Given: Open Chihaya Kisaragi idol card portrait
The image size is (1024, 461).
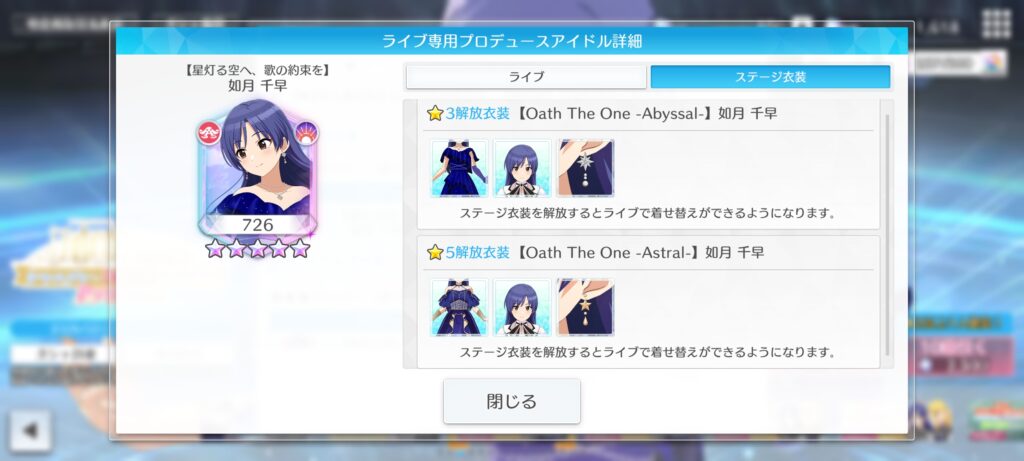Looking at the screenshot, I should 257,168.
